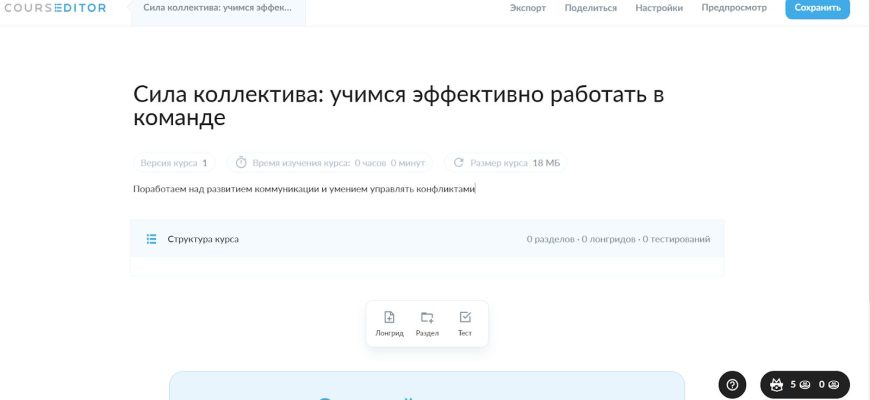Screen dimensions: 870x400
Task: Click the course description text field
Action: pyautogui.click(x=303, y=188)
